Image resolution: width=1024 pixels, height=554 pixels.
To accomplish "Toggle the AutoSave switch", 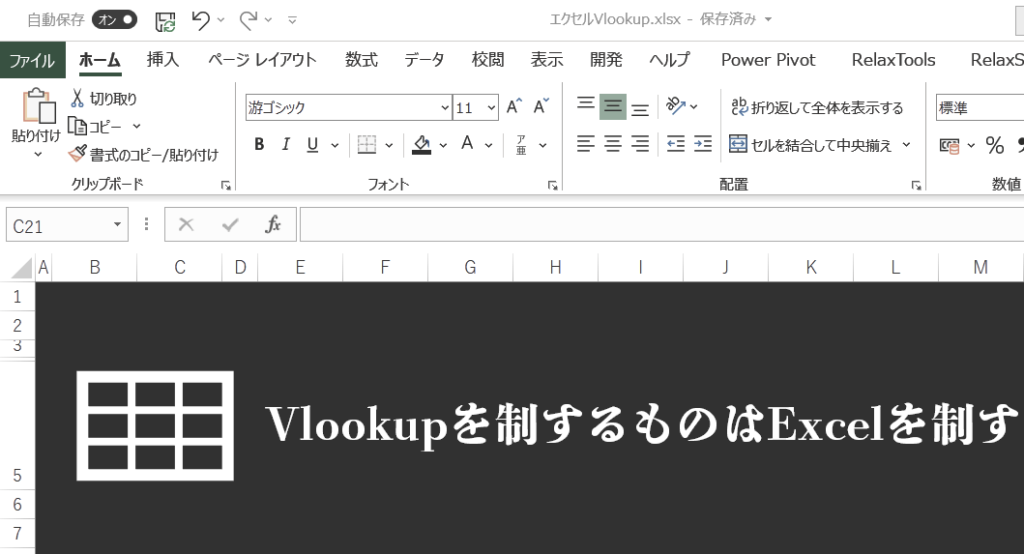I will coord(114,20).
